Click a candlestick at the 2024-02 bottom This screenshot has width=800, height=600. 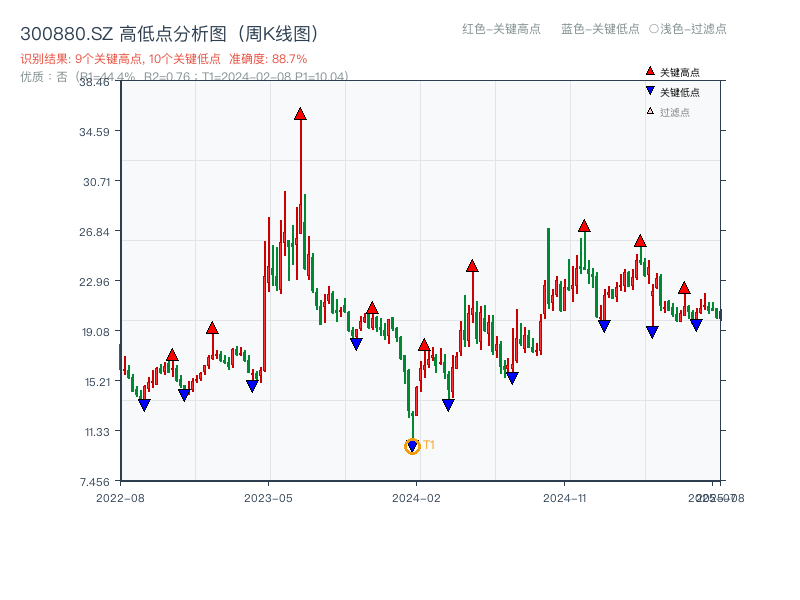point(414,420)
